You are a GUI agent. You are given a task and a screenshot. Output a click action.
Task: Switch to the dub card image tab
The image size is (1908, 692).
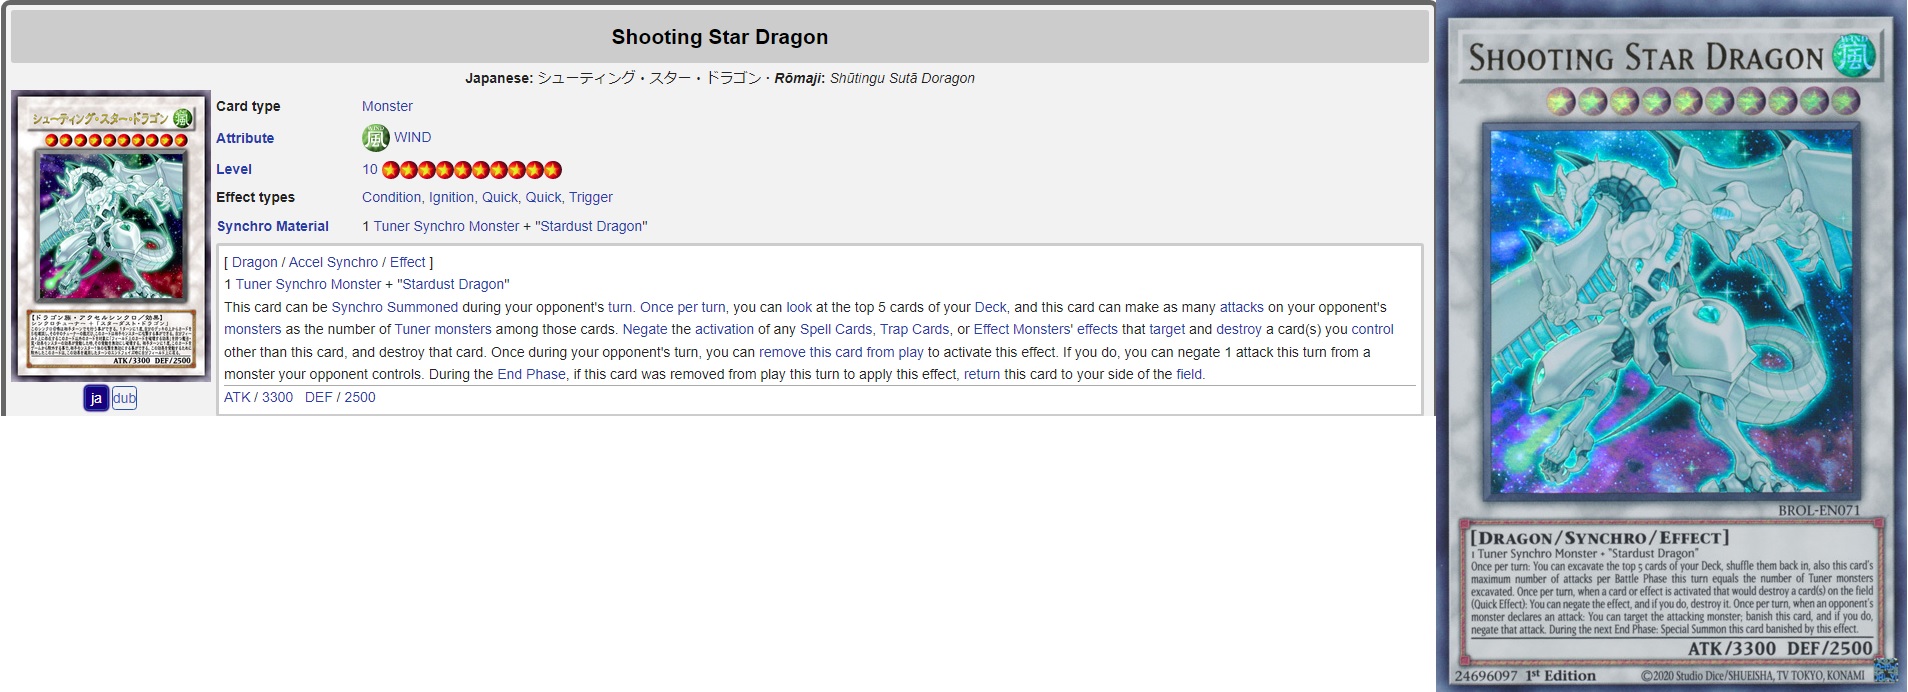pyautogui.click(x=124, y=398)
